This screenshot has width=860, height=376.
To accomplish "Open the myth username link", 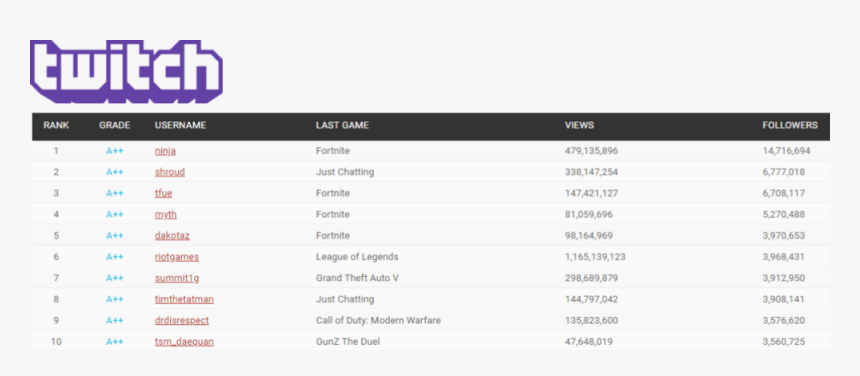I will coord(166,214).
